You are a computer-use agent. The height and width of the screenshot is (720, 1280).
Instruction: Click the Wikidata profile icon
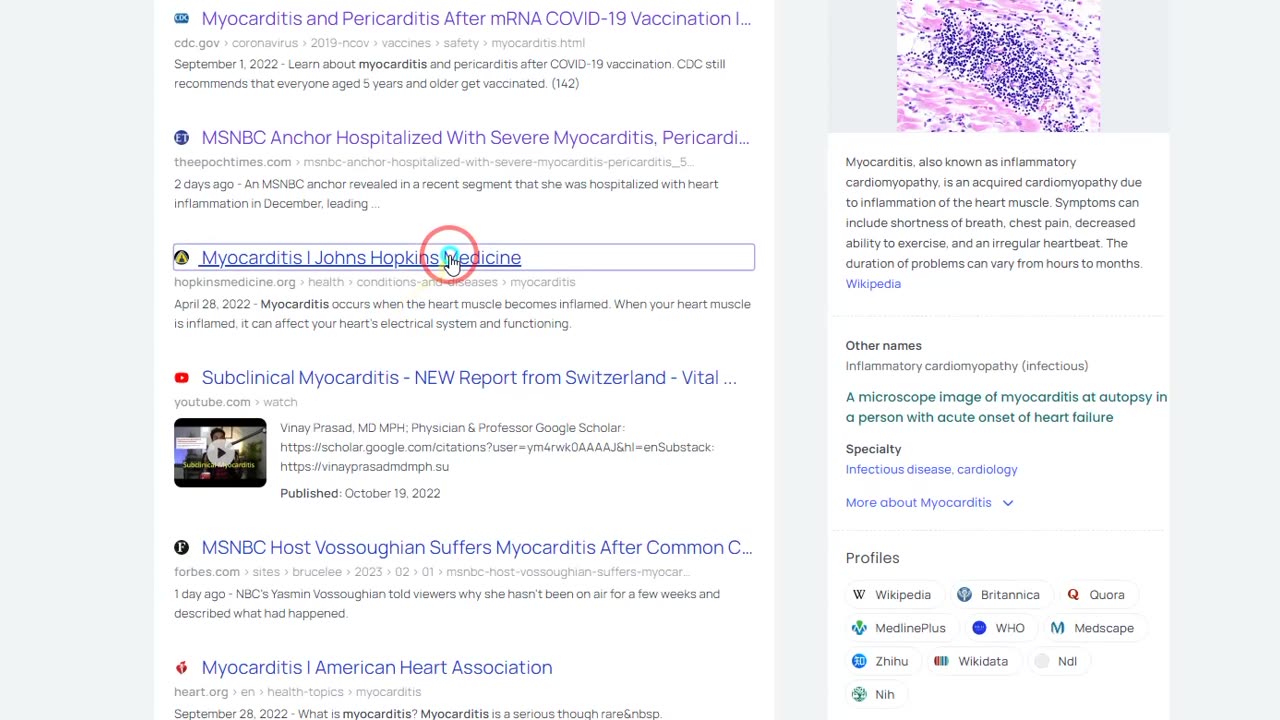(941, 661)
